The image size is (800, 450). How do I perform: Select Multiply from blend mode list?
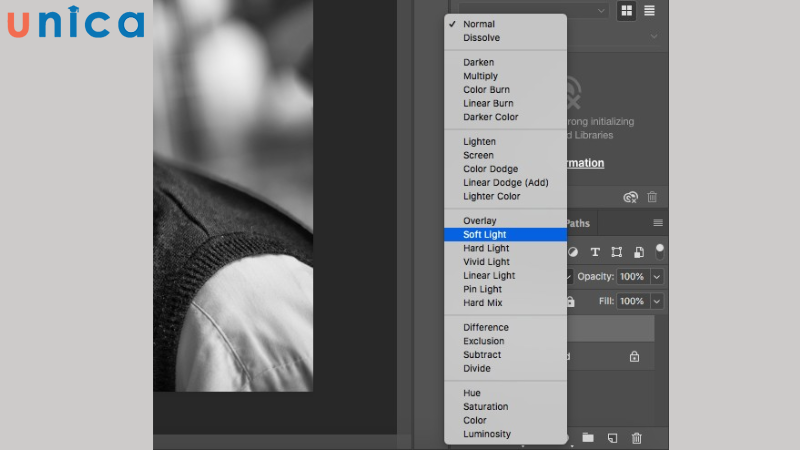tap(480, 76)
